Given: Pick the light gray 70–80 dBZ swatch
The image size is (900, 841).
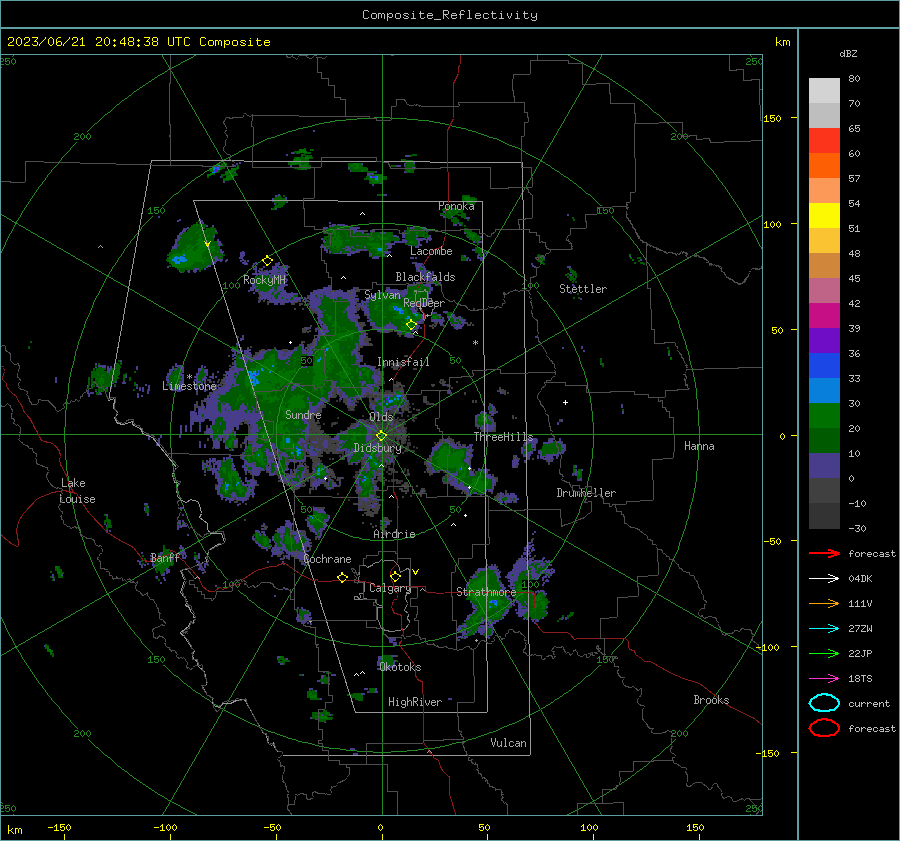Looking at the screenshot, I should [824, 91].
